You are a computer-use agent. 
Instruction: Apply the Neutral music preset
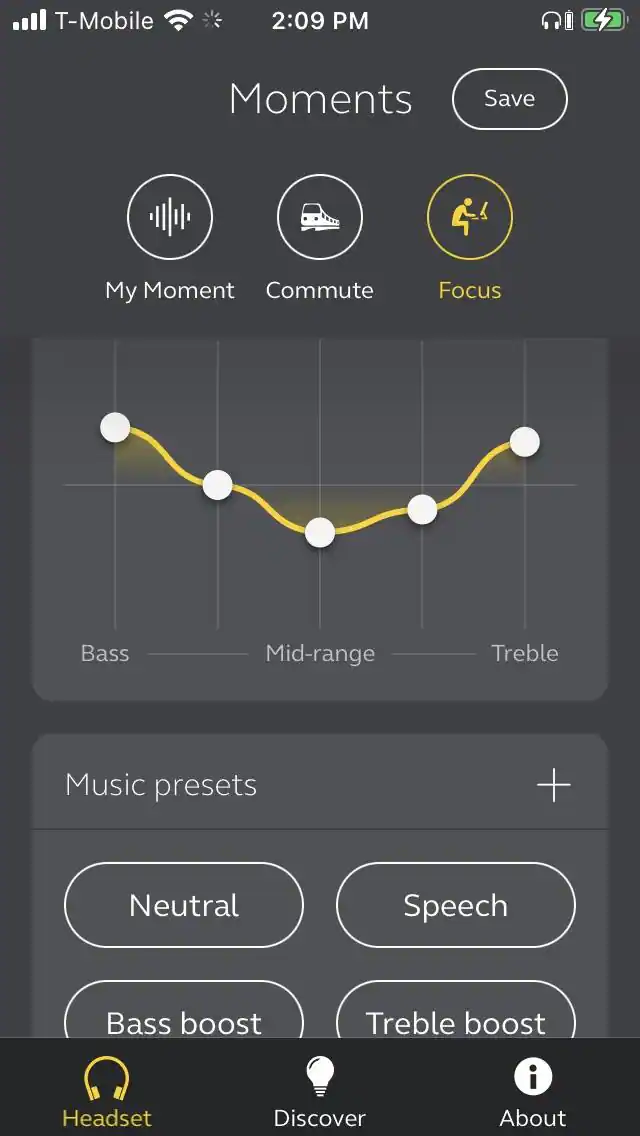point(184,905)
